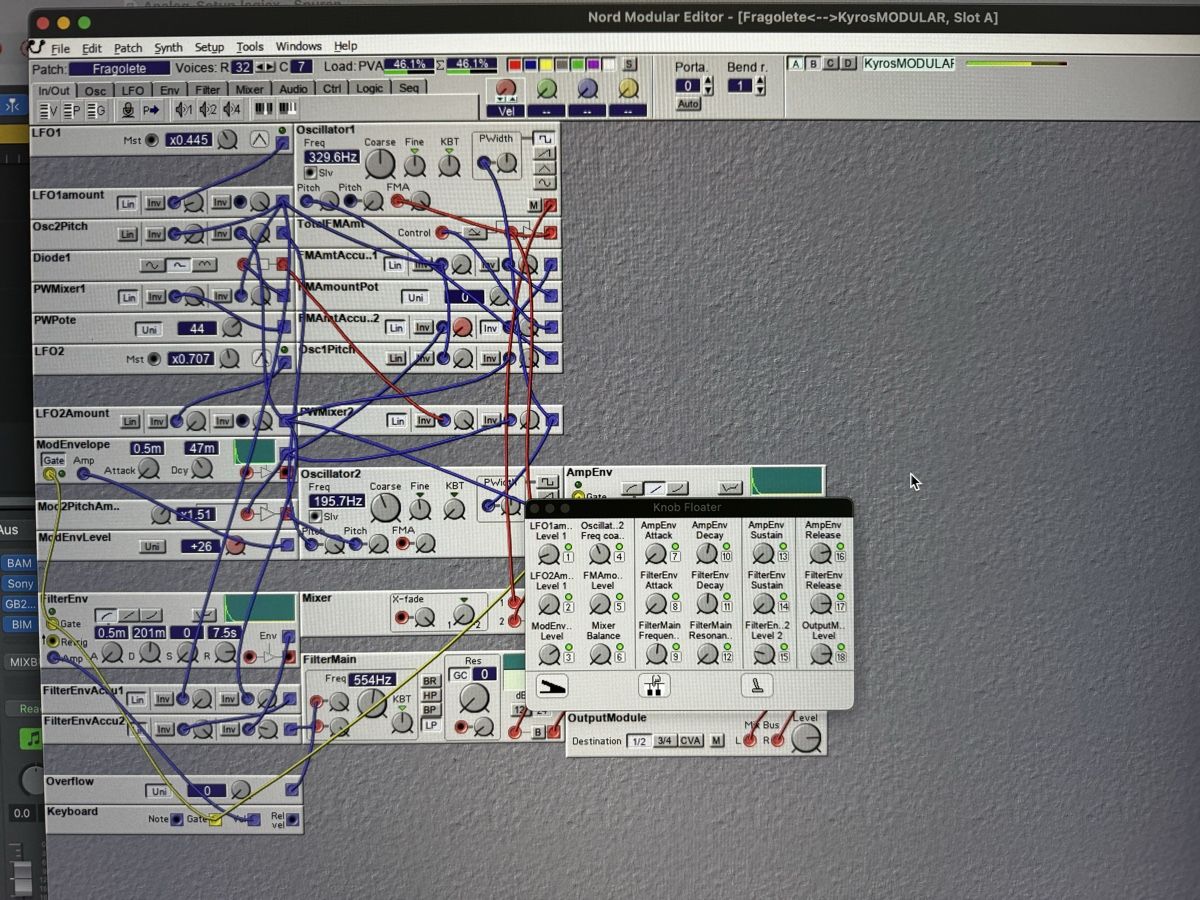Viewport: 1200px width, 900px height.
Task: Click the pedal icon in Knob Floater
Action: pyautogui.click(x=552, y=686)
